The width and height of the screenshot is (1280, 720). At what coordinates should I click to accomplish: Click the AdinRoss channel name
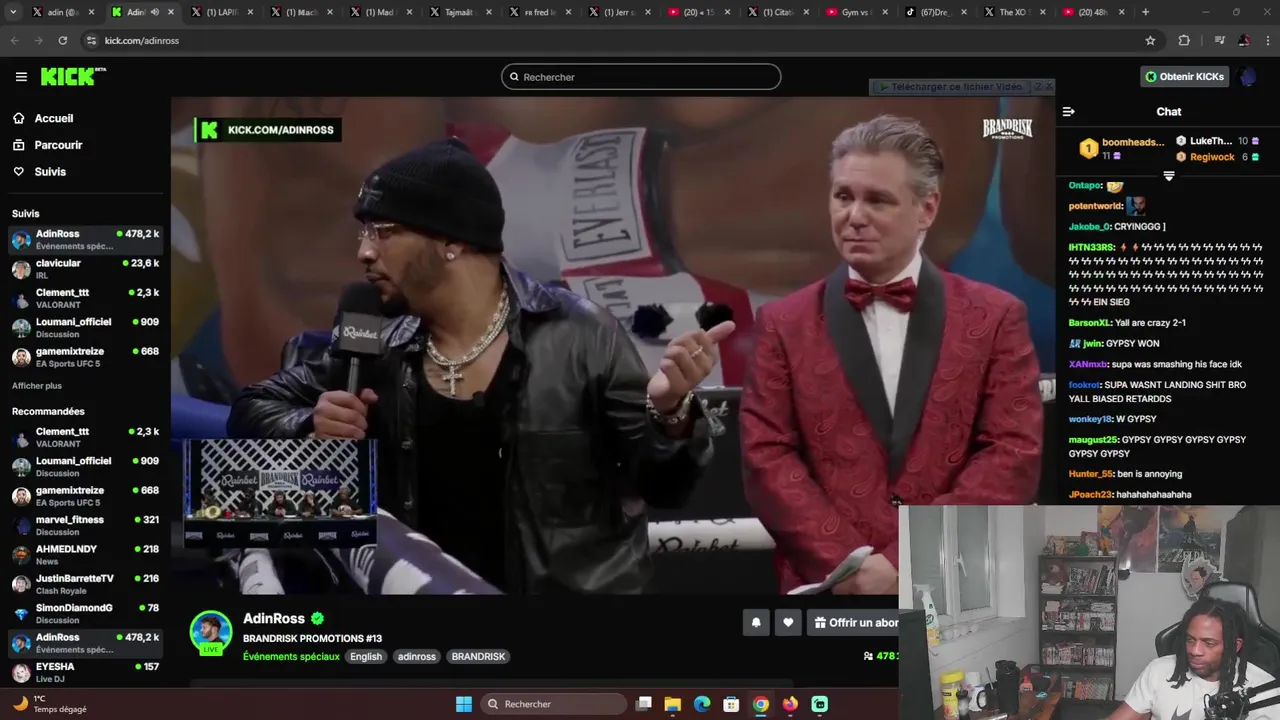(274, 619)
